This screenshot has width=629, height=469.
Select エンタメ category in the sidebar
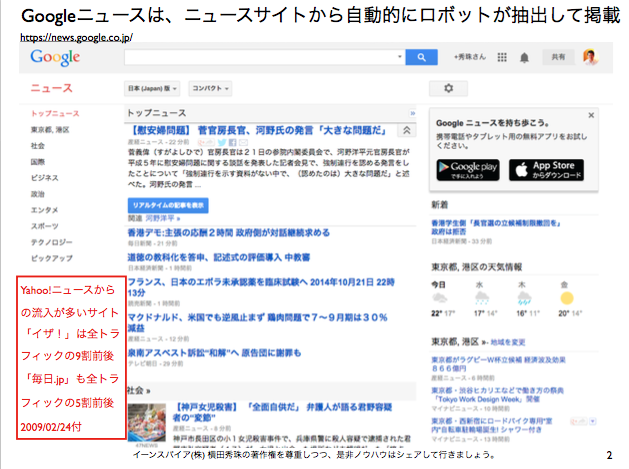[45, 210]
